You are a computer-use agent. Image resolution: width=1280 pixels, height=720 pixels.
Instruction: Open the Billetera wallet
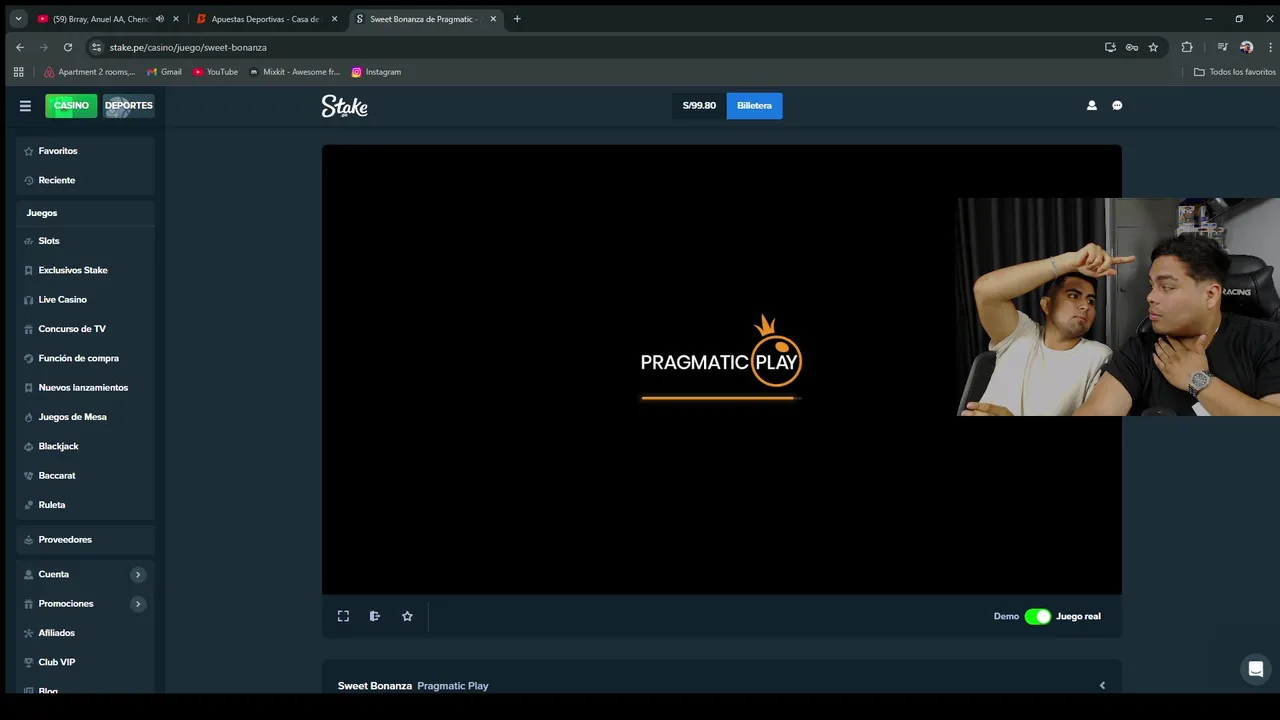pyautogui.click(x=754, y=106)
